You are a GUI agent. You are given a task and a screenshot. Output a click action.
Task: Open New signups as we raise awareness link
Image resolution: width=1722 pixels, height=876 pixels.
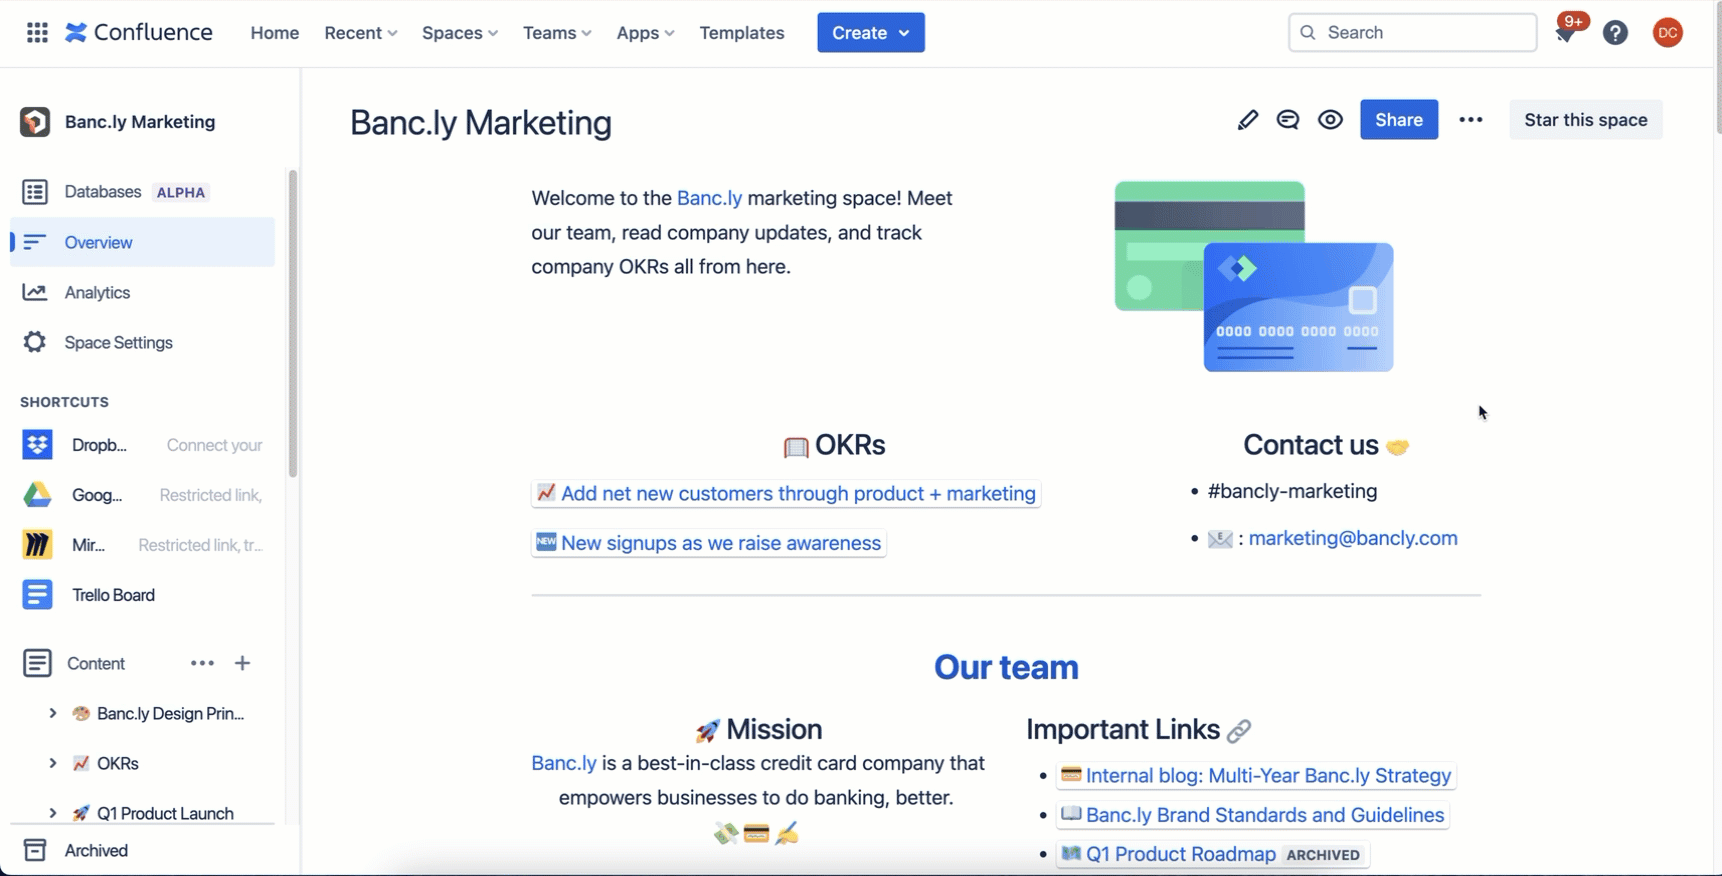pyautogui.click(x=709, y=543)
